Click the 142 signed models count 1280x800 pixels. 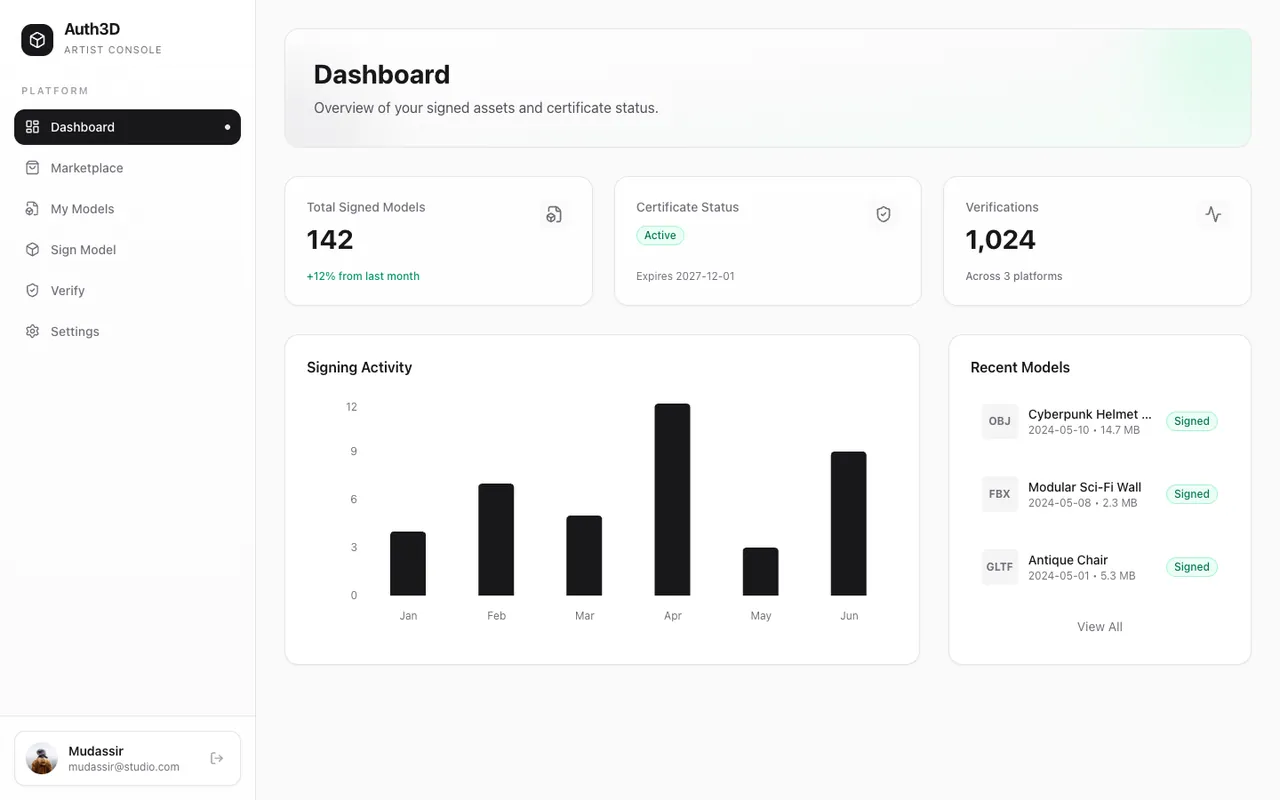(x=330, y=240)
